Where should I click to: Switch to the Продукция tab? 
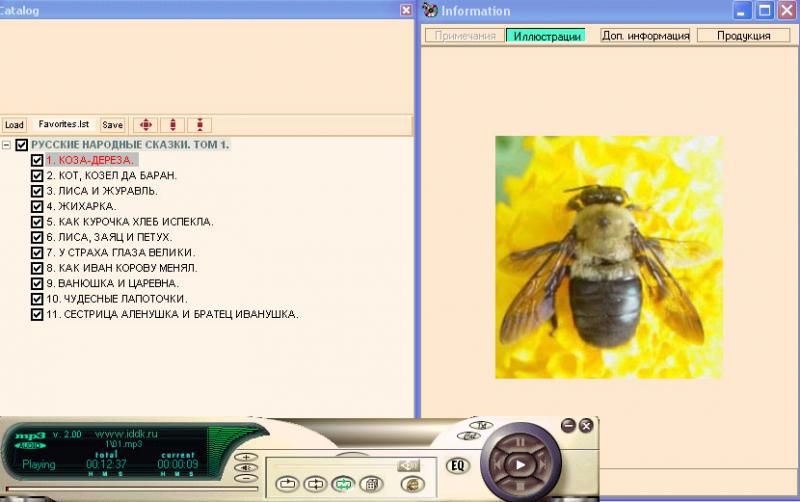click(744, 35)
